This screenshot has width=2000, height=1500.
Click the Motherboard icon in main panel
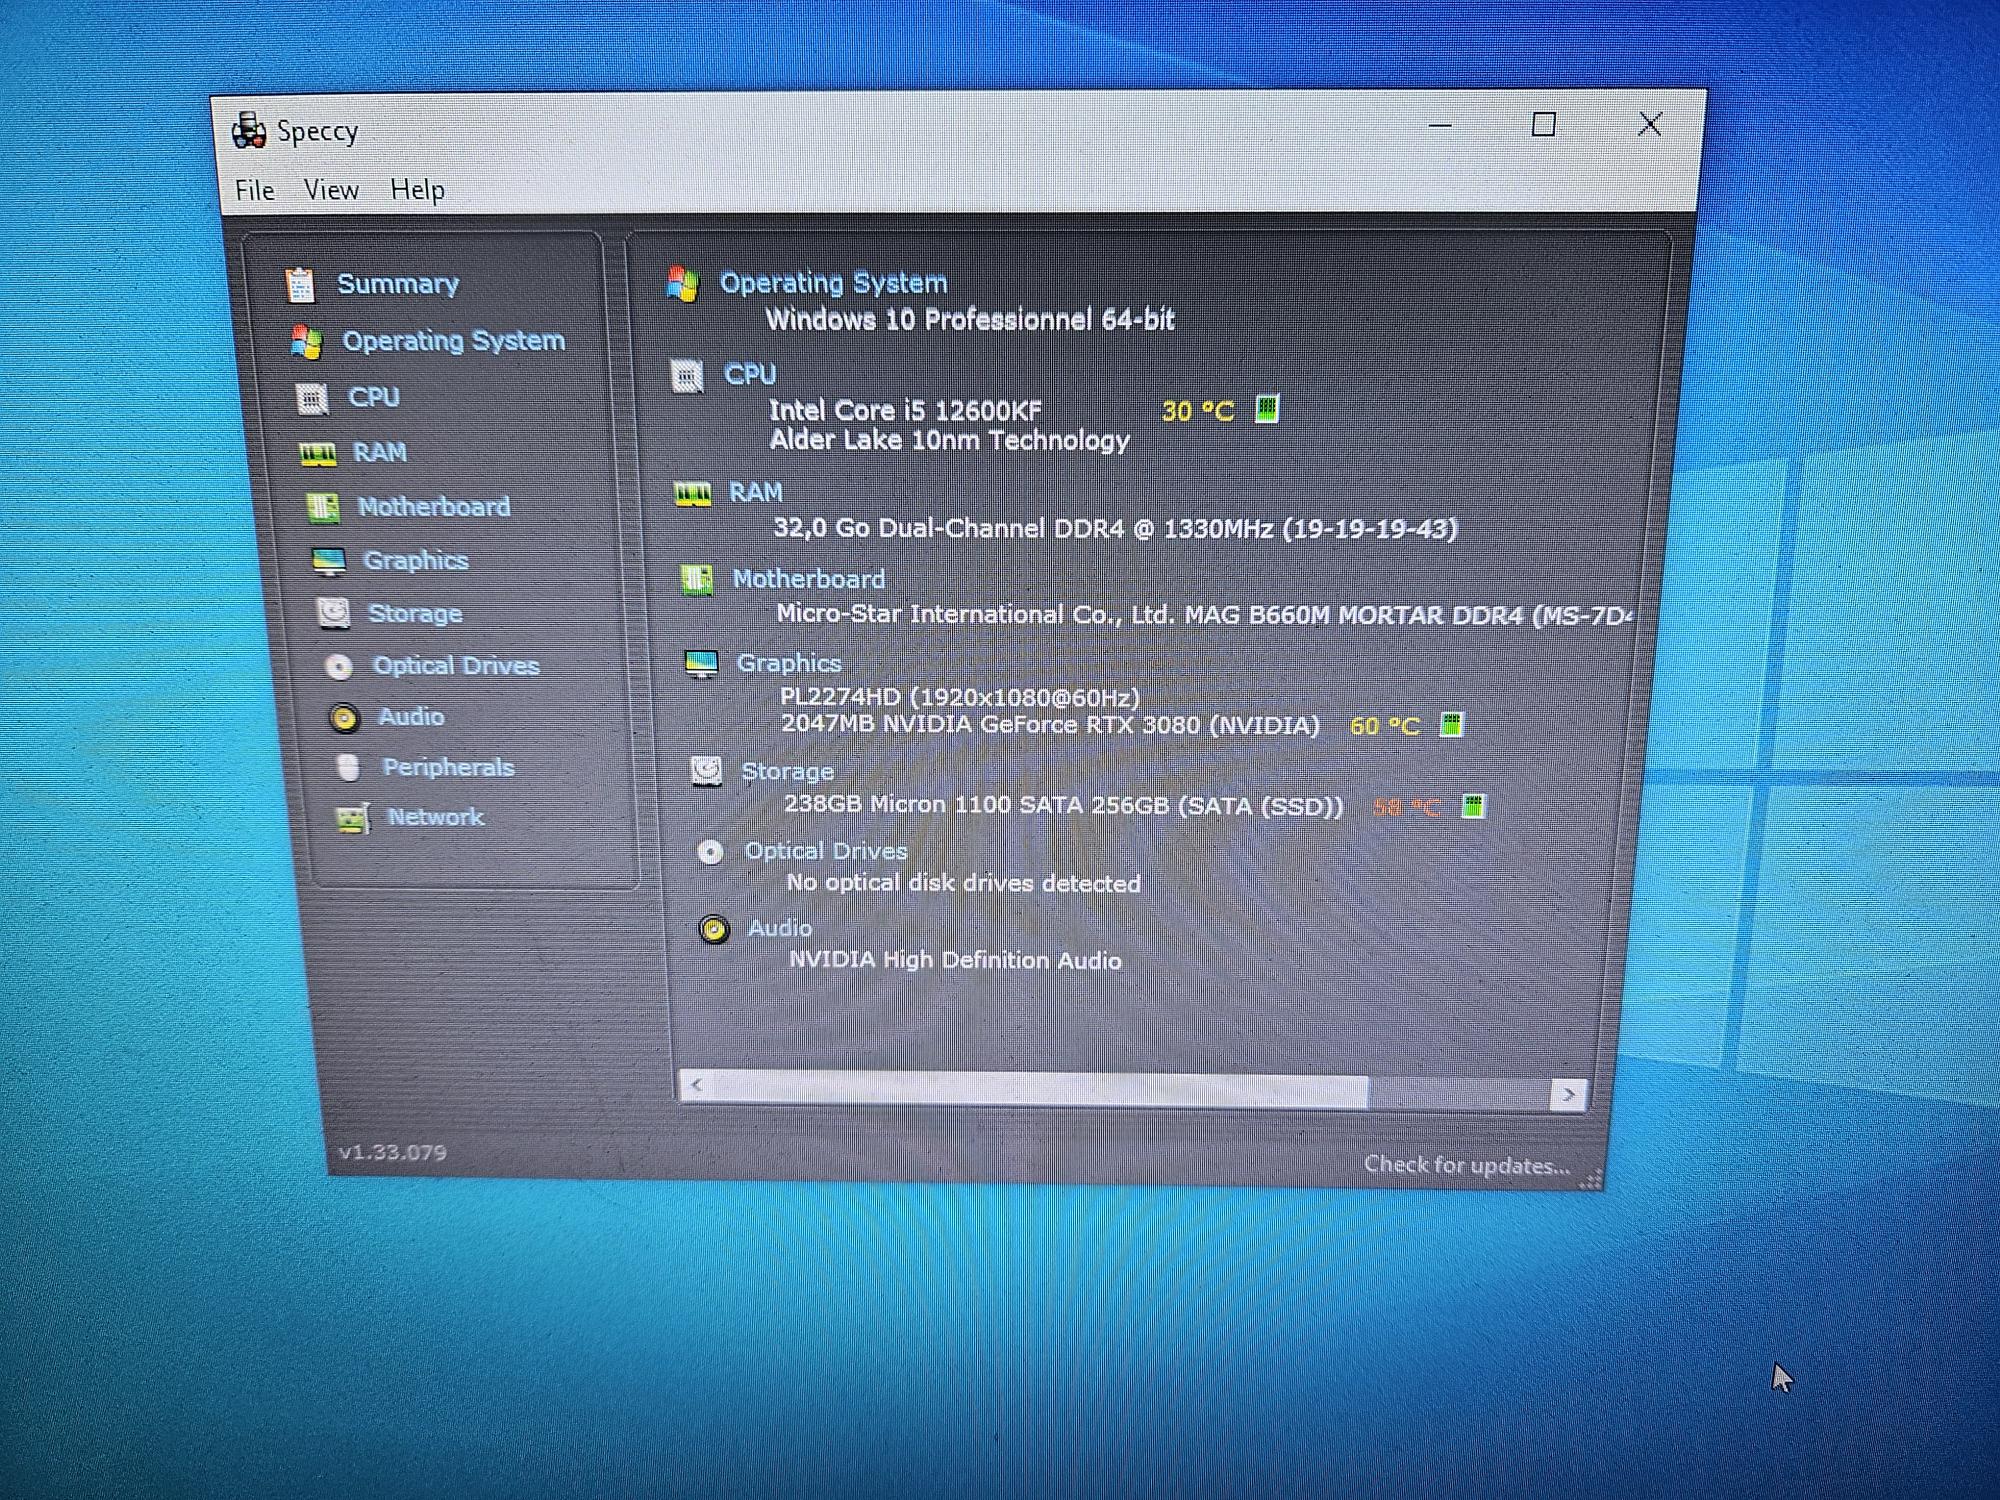tap(697, 579)
